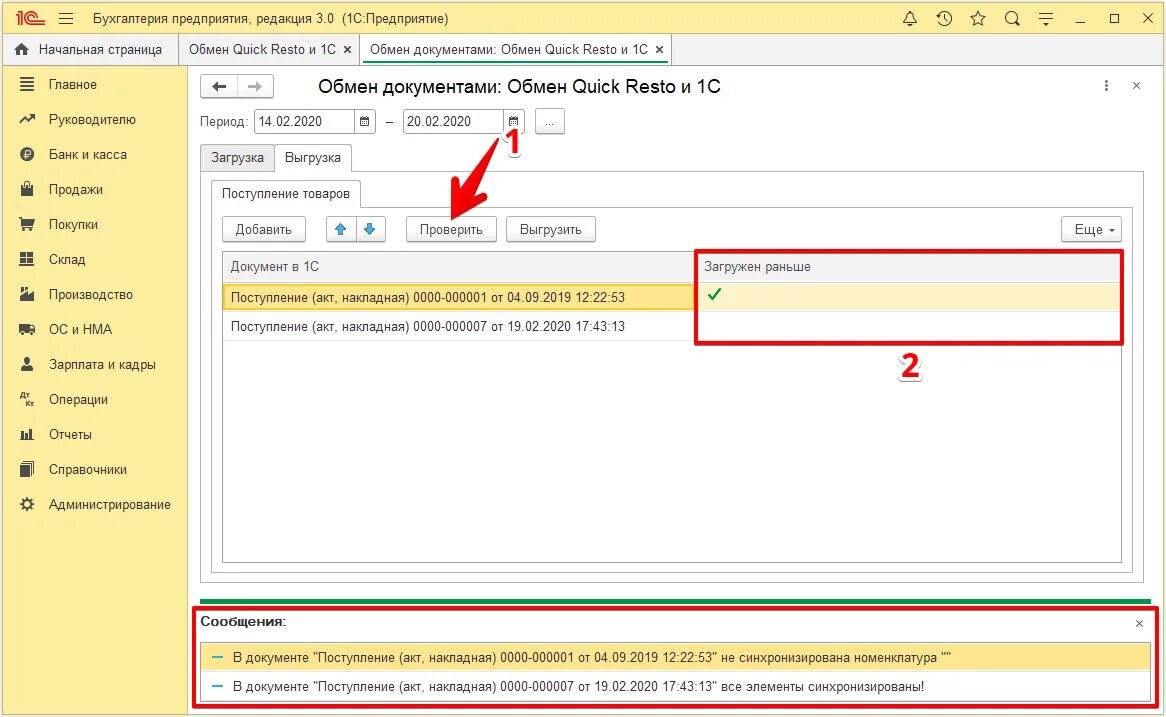Select document row 0000-000001 от 04.09.2019
Screen dimensions: 1166x717
[458, 298]
